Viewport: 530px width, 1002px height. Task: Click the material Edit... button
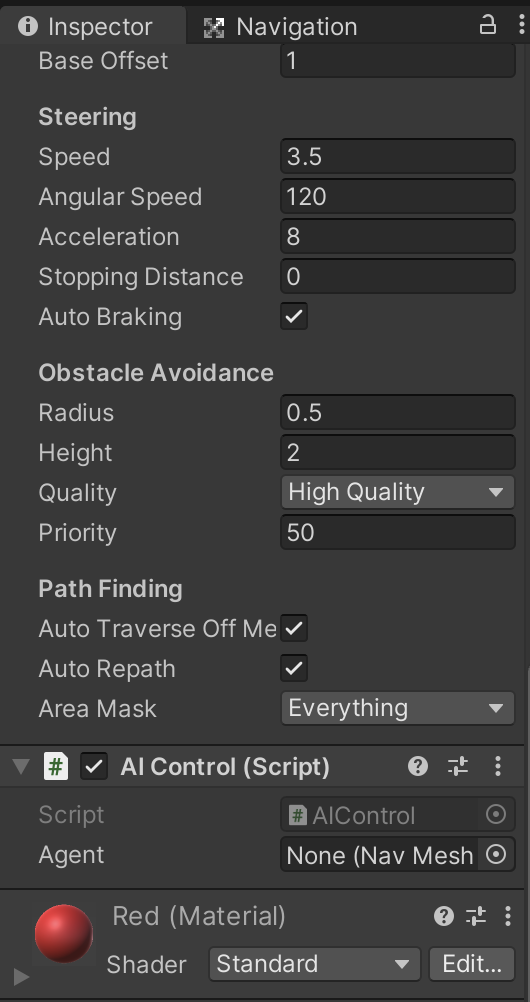click(472, 964)
